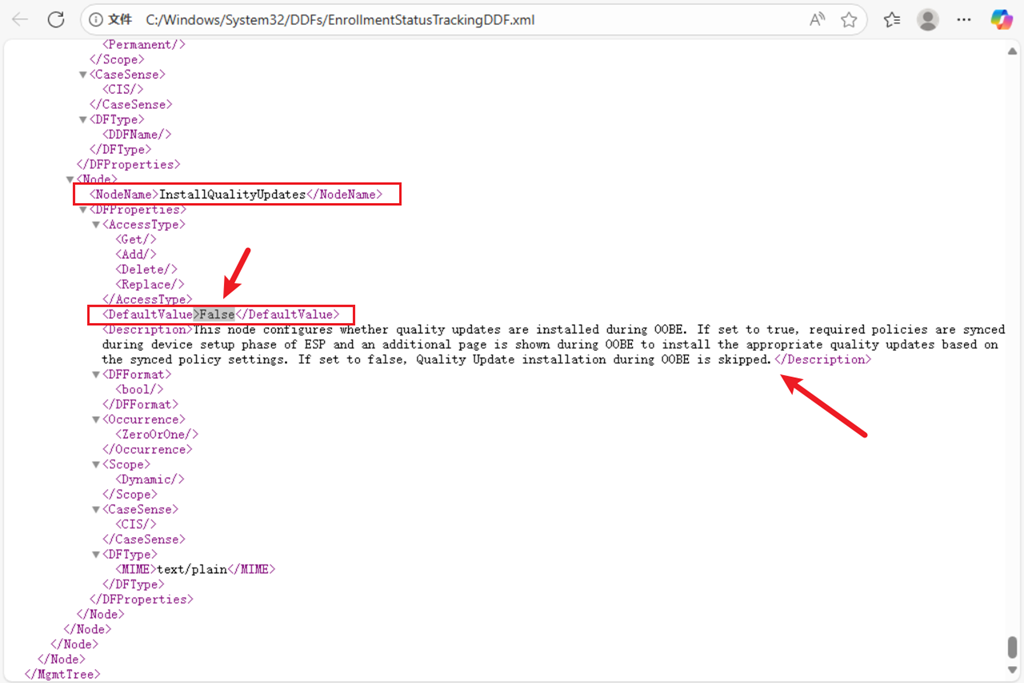The image size is (1024, 683).
Task: Collapse the Node element above InstallQualityUpdates
Action: pos(70,180)
